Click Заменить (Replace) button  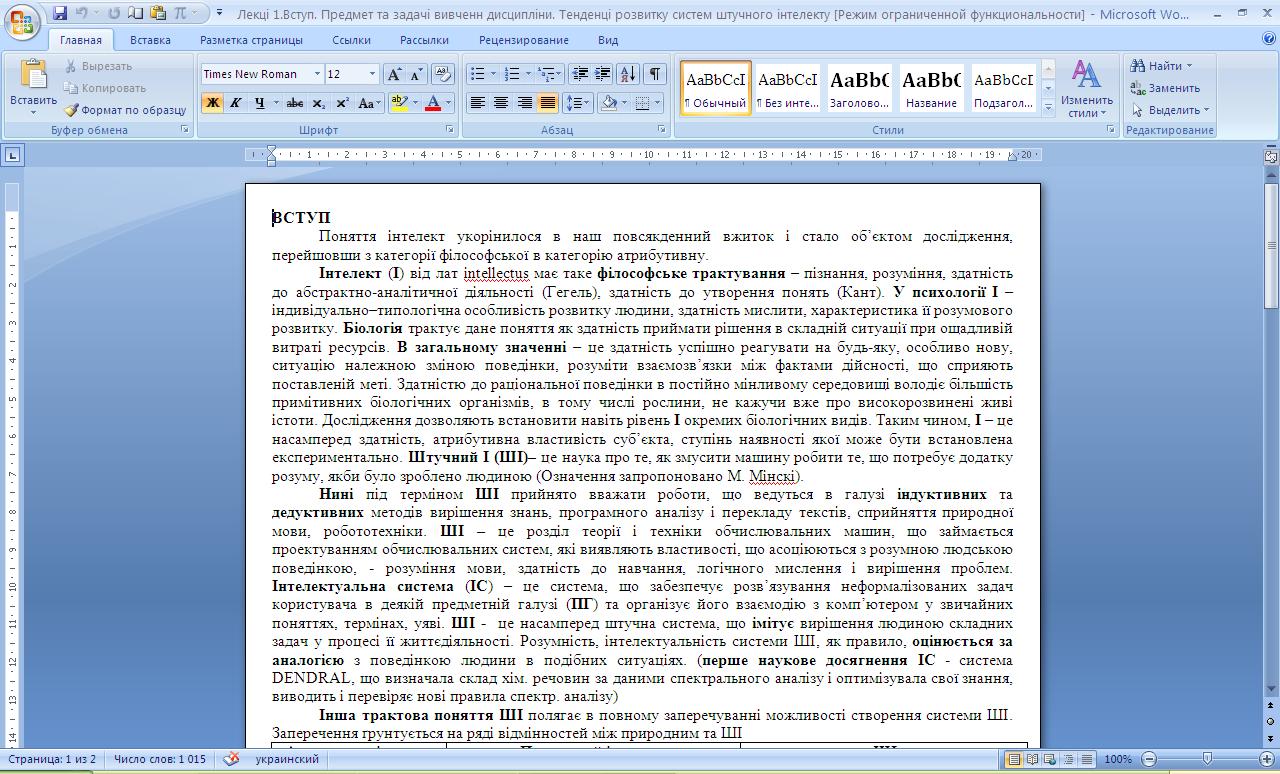tap(1165, 88)
